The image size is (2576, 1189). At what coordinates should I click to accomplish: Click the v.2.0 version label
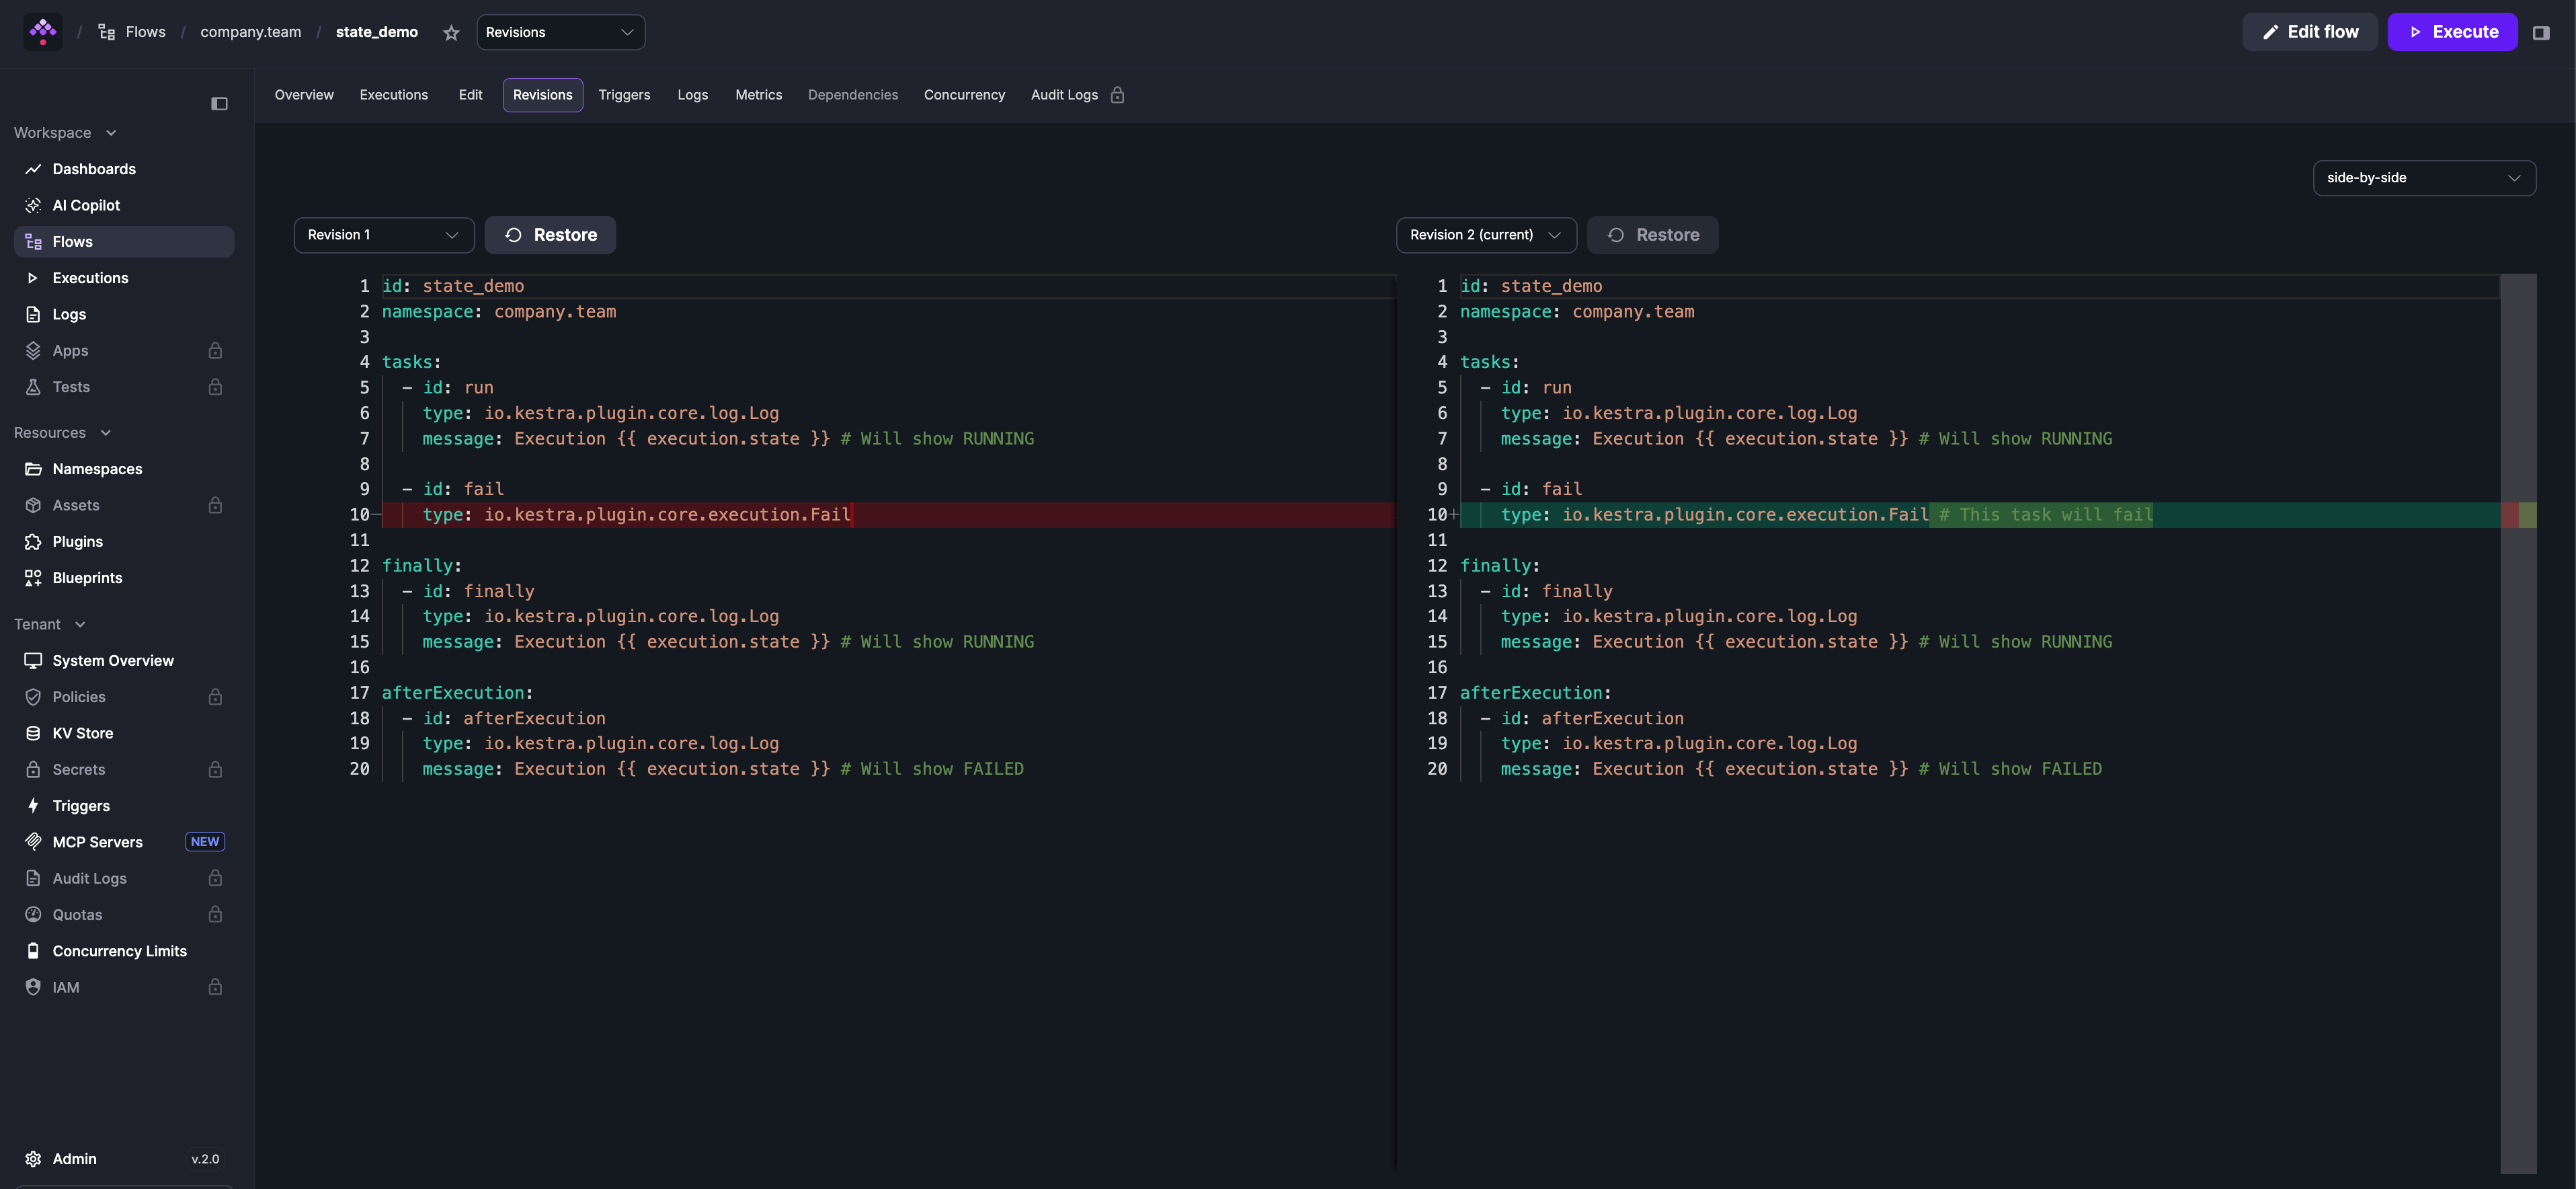click(x=205, y=1159)
